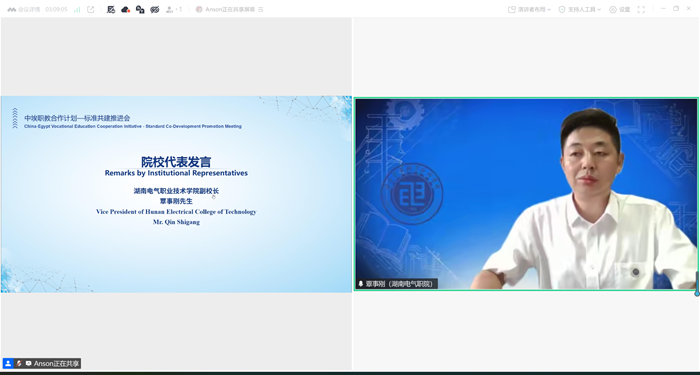Click the crossed-eye watermark icon
Image resolution: width=700 pixels, height=375 pixels.
click(x=154, y=9)
